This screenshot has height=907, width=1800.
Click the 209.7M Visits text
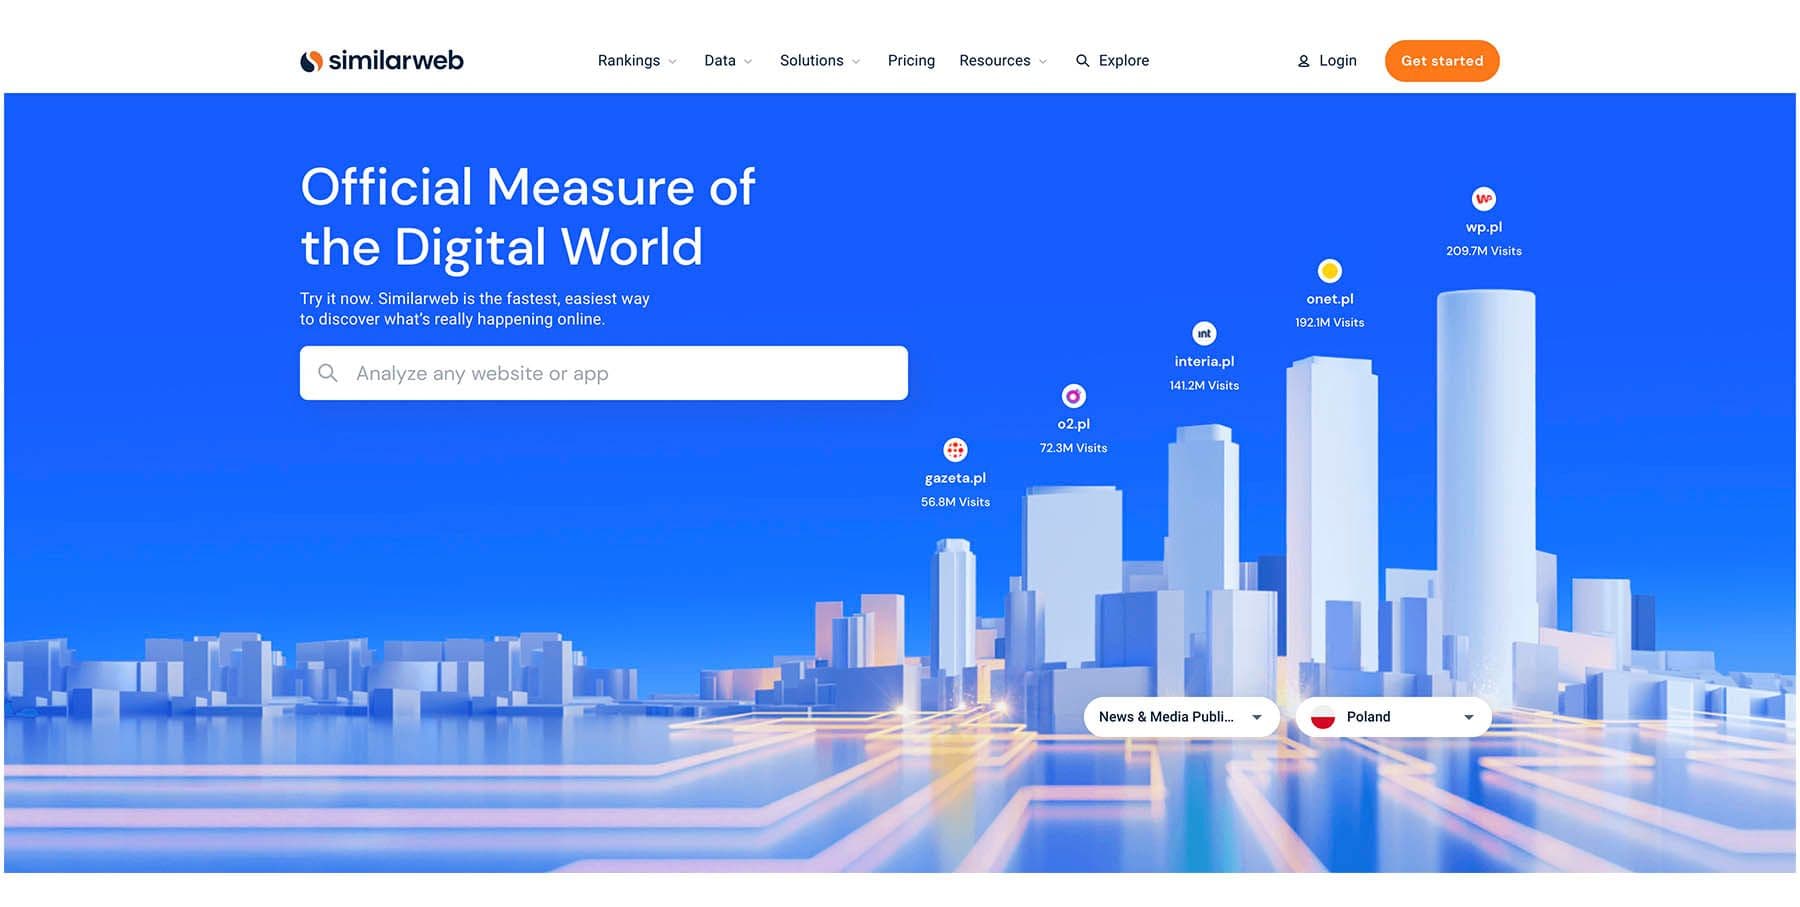click(x=1484, y=251)
